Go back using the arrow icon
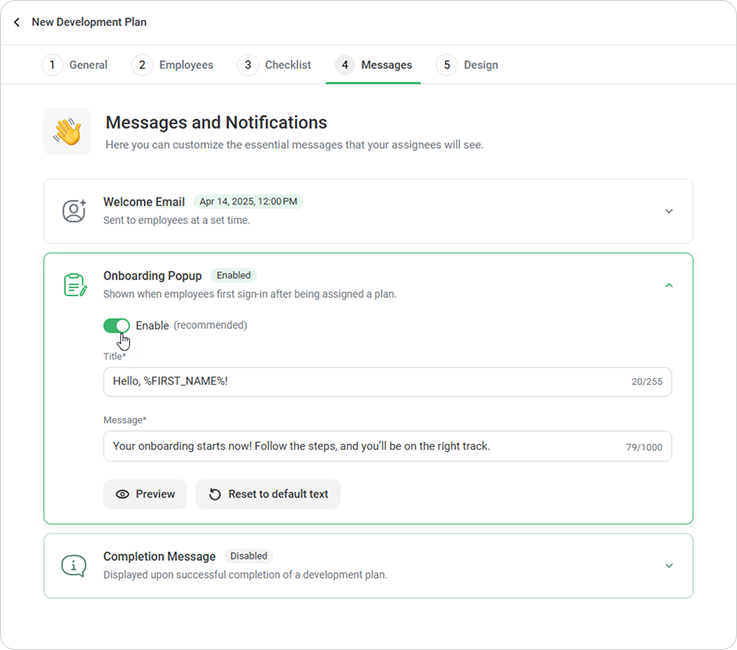Viewport: 737px width, 650px height. click(x=17, y=22)
